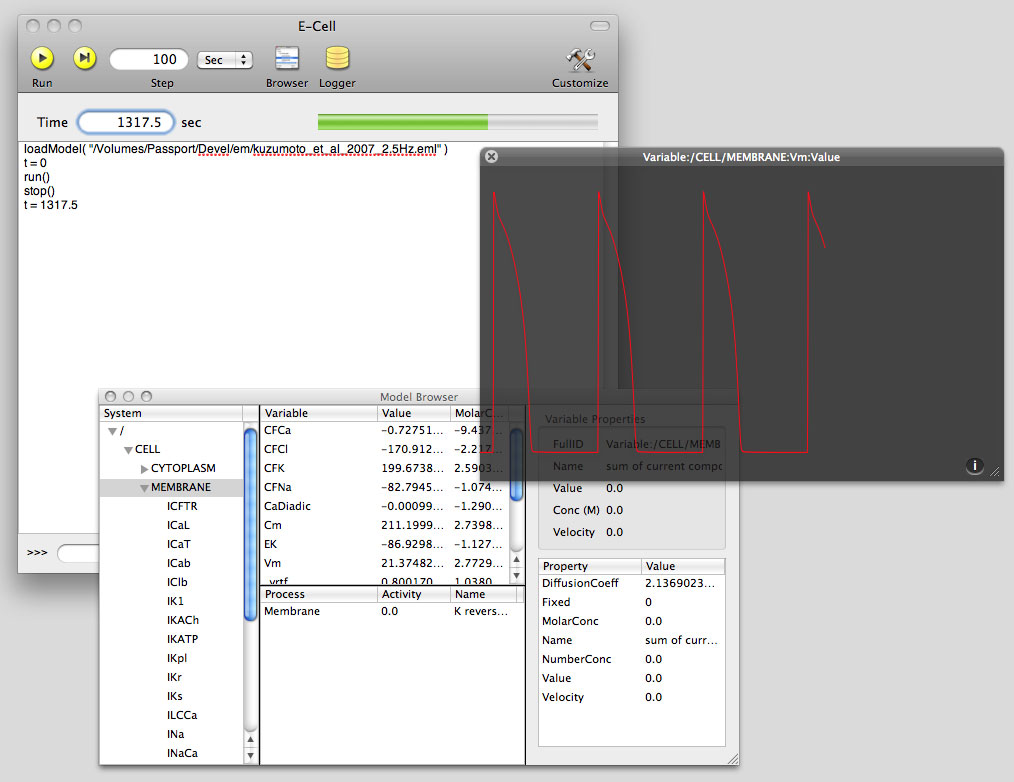Viewport: 1014px width, 782px height.
Task: Open the Model Browser icon
Action: coord(287,59)
